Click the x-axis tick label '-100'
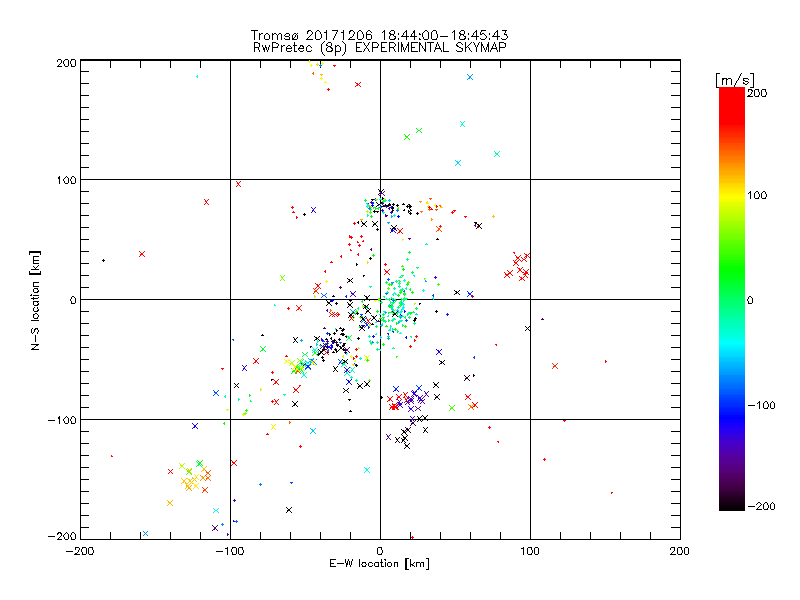The width and height of the screenshot is (800, 600). coord(230,551)
